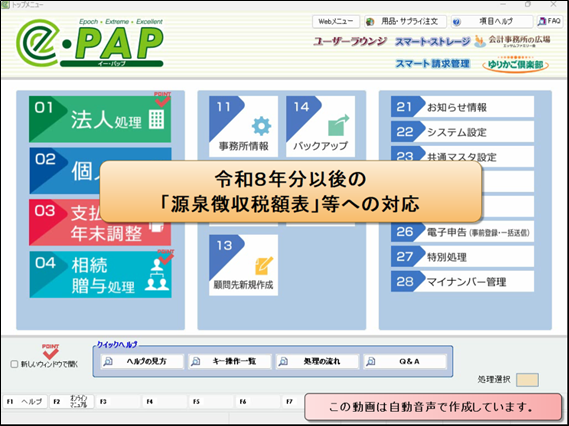This screenshot has height=426, width=569.
Task: Open 14 バックアップ export icon
Action: [338, 126]
